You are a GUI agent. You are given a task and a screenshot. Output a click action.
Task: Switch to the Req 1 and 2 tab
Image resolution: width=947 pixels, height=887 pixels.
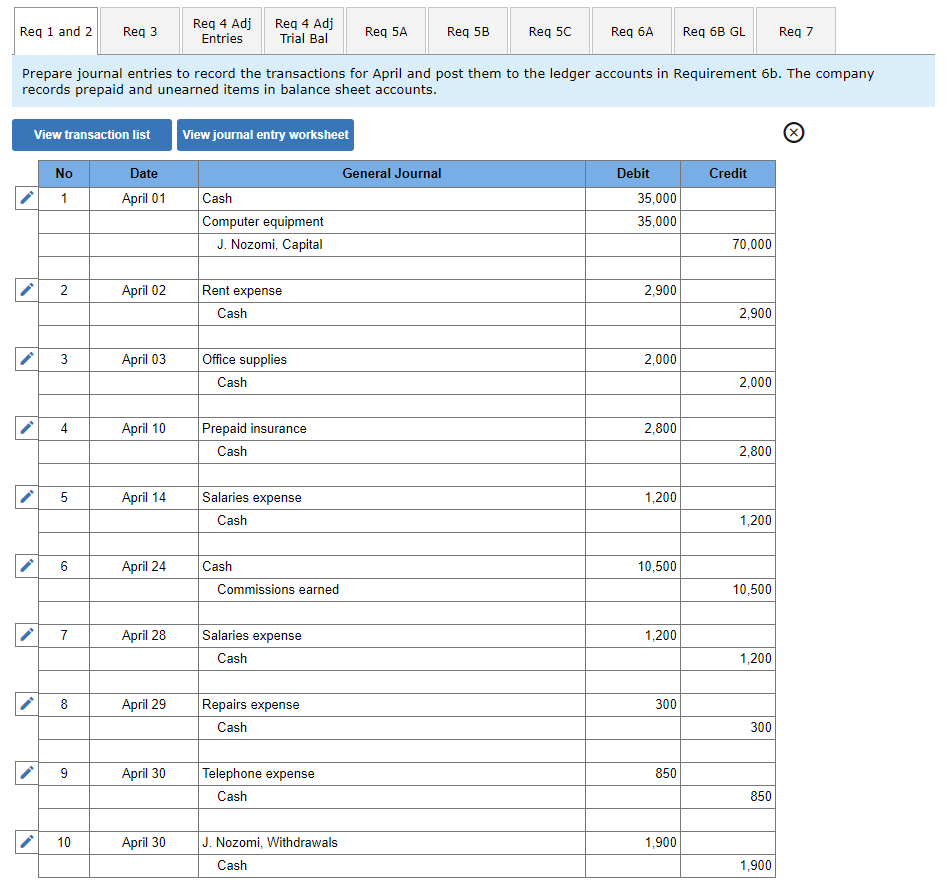point(56,31)
